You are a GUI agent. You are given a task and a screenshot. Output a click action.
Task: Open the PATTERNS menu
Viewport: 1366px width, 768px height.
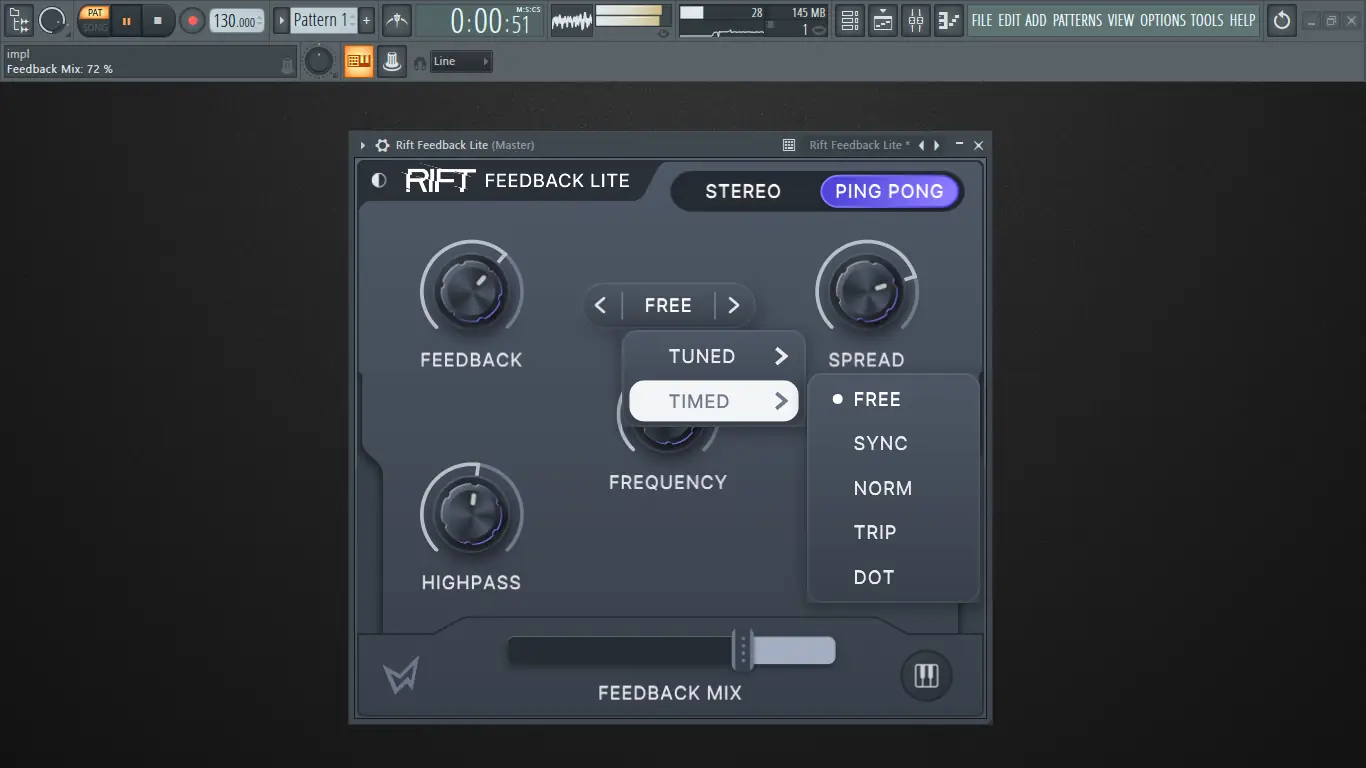pos(1078,20)
